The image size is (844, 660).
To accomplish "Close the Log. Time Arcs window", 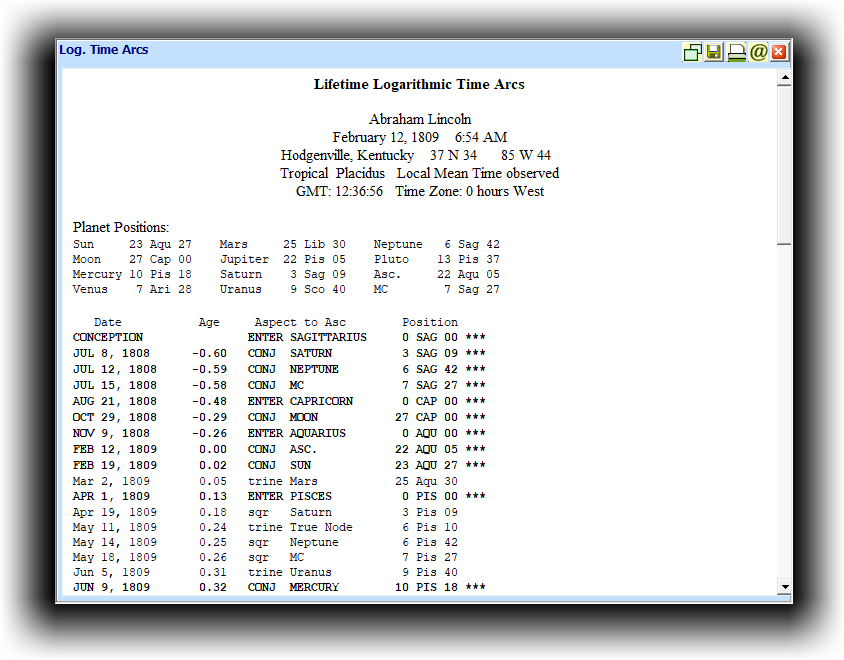I will tap(779, 52).
